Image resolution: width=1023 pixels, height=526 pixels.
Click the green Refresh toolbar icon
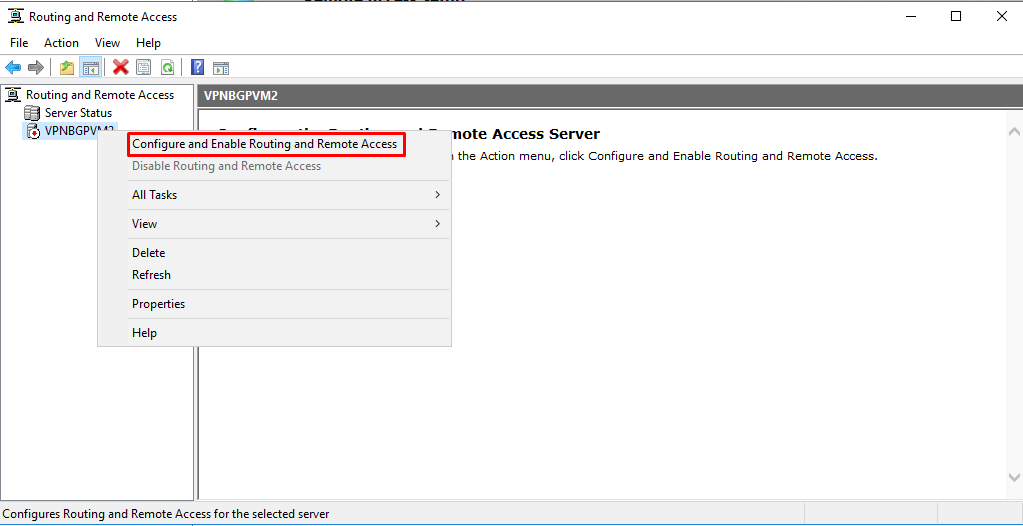coord(168,67)
